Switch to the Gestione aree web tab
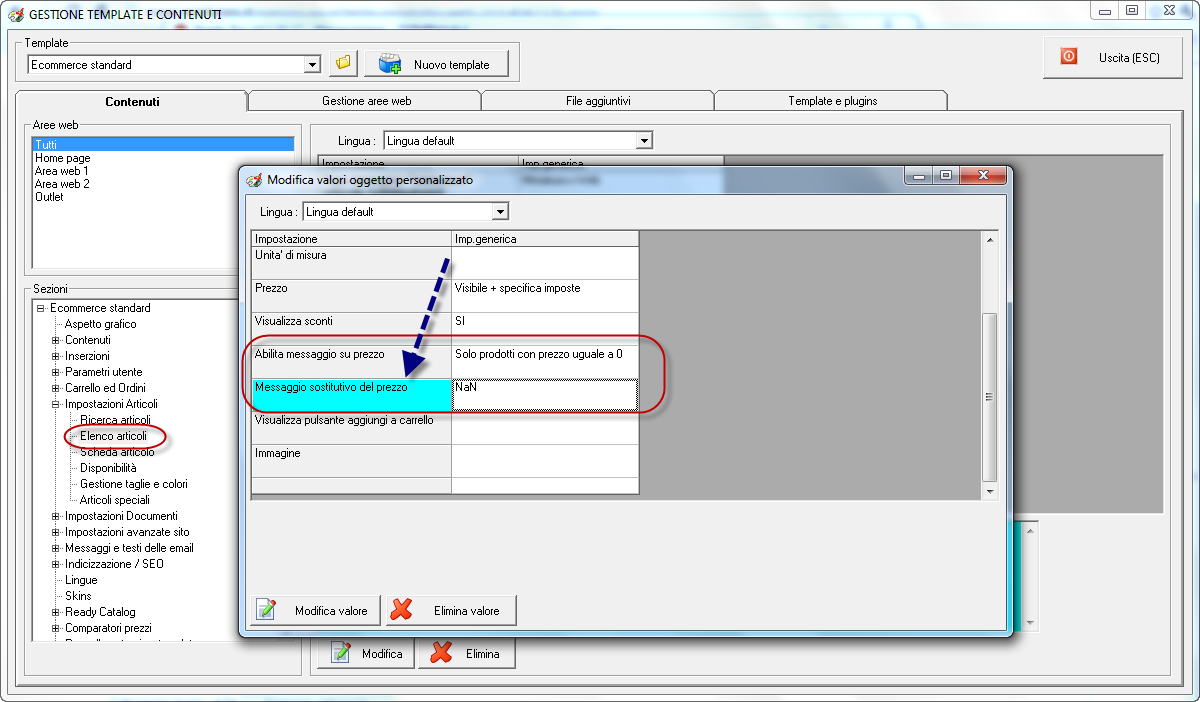 [x=366, y=101]
